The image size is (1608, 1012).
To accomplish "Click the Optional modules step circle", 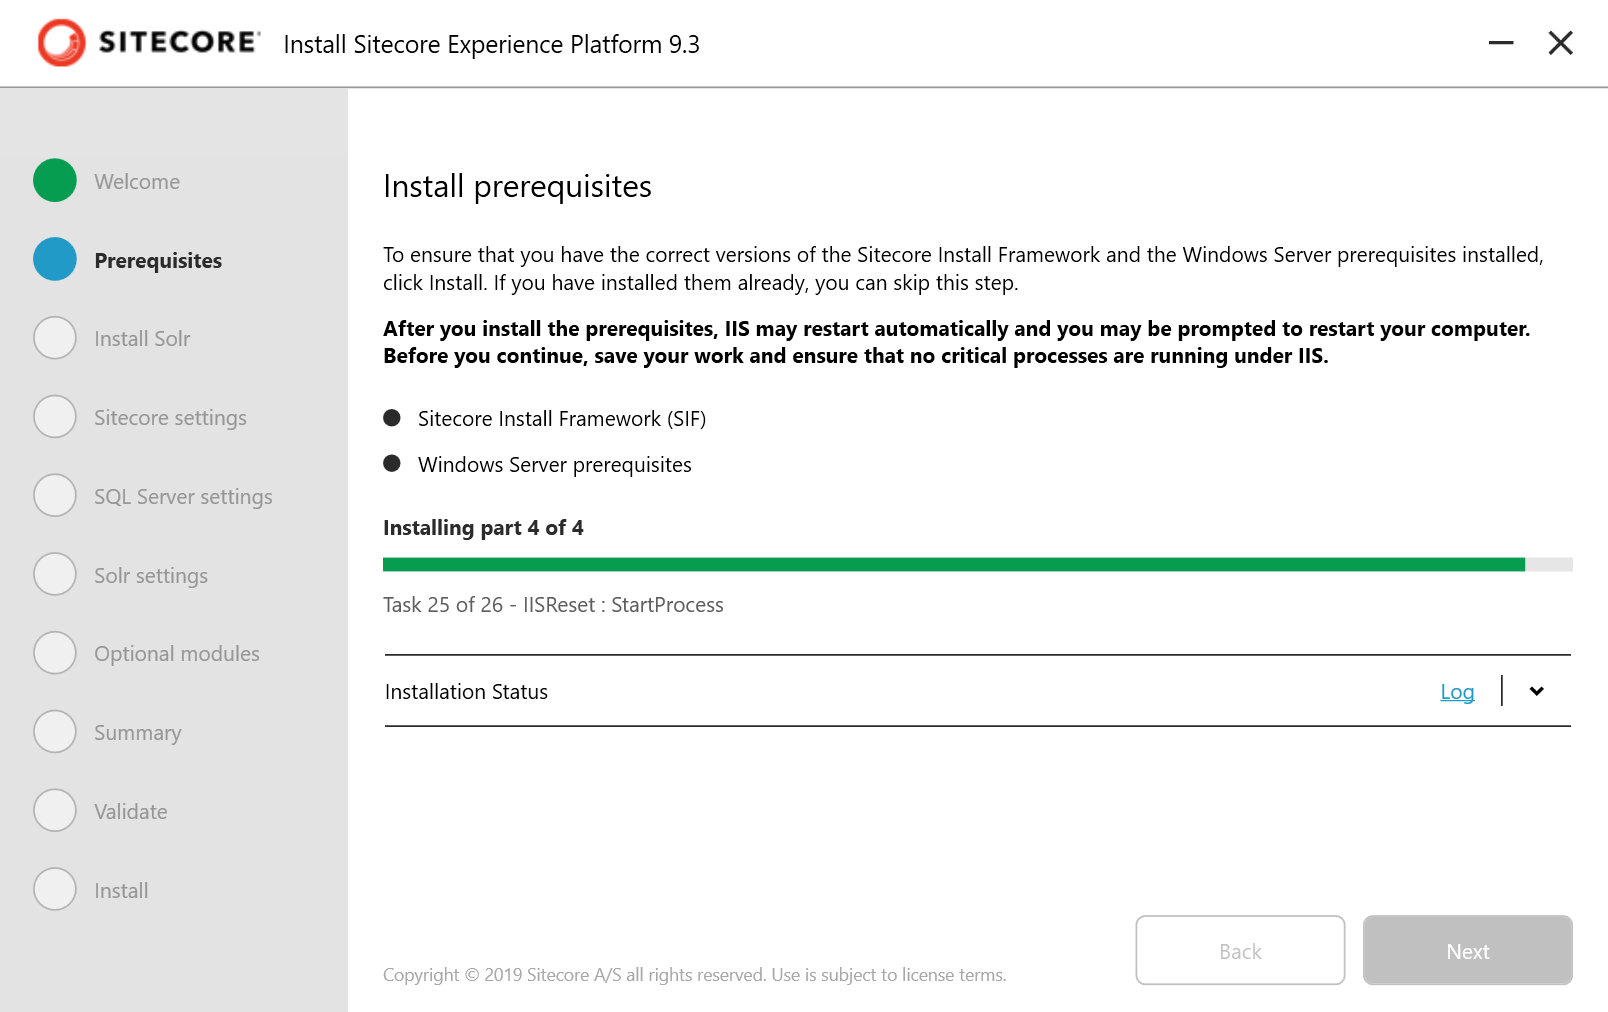I will point(55,652).
